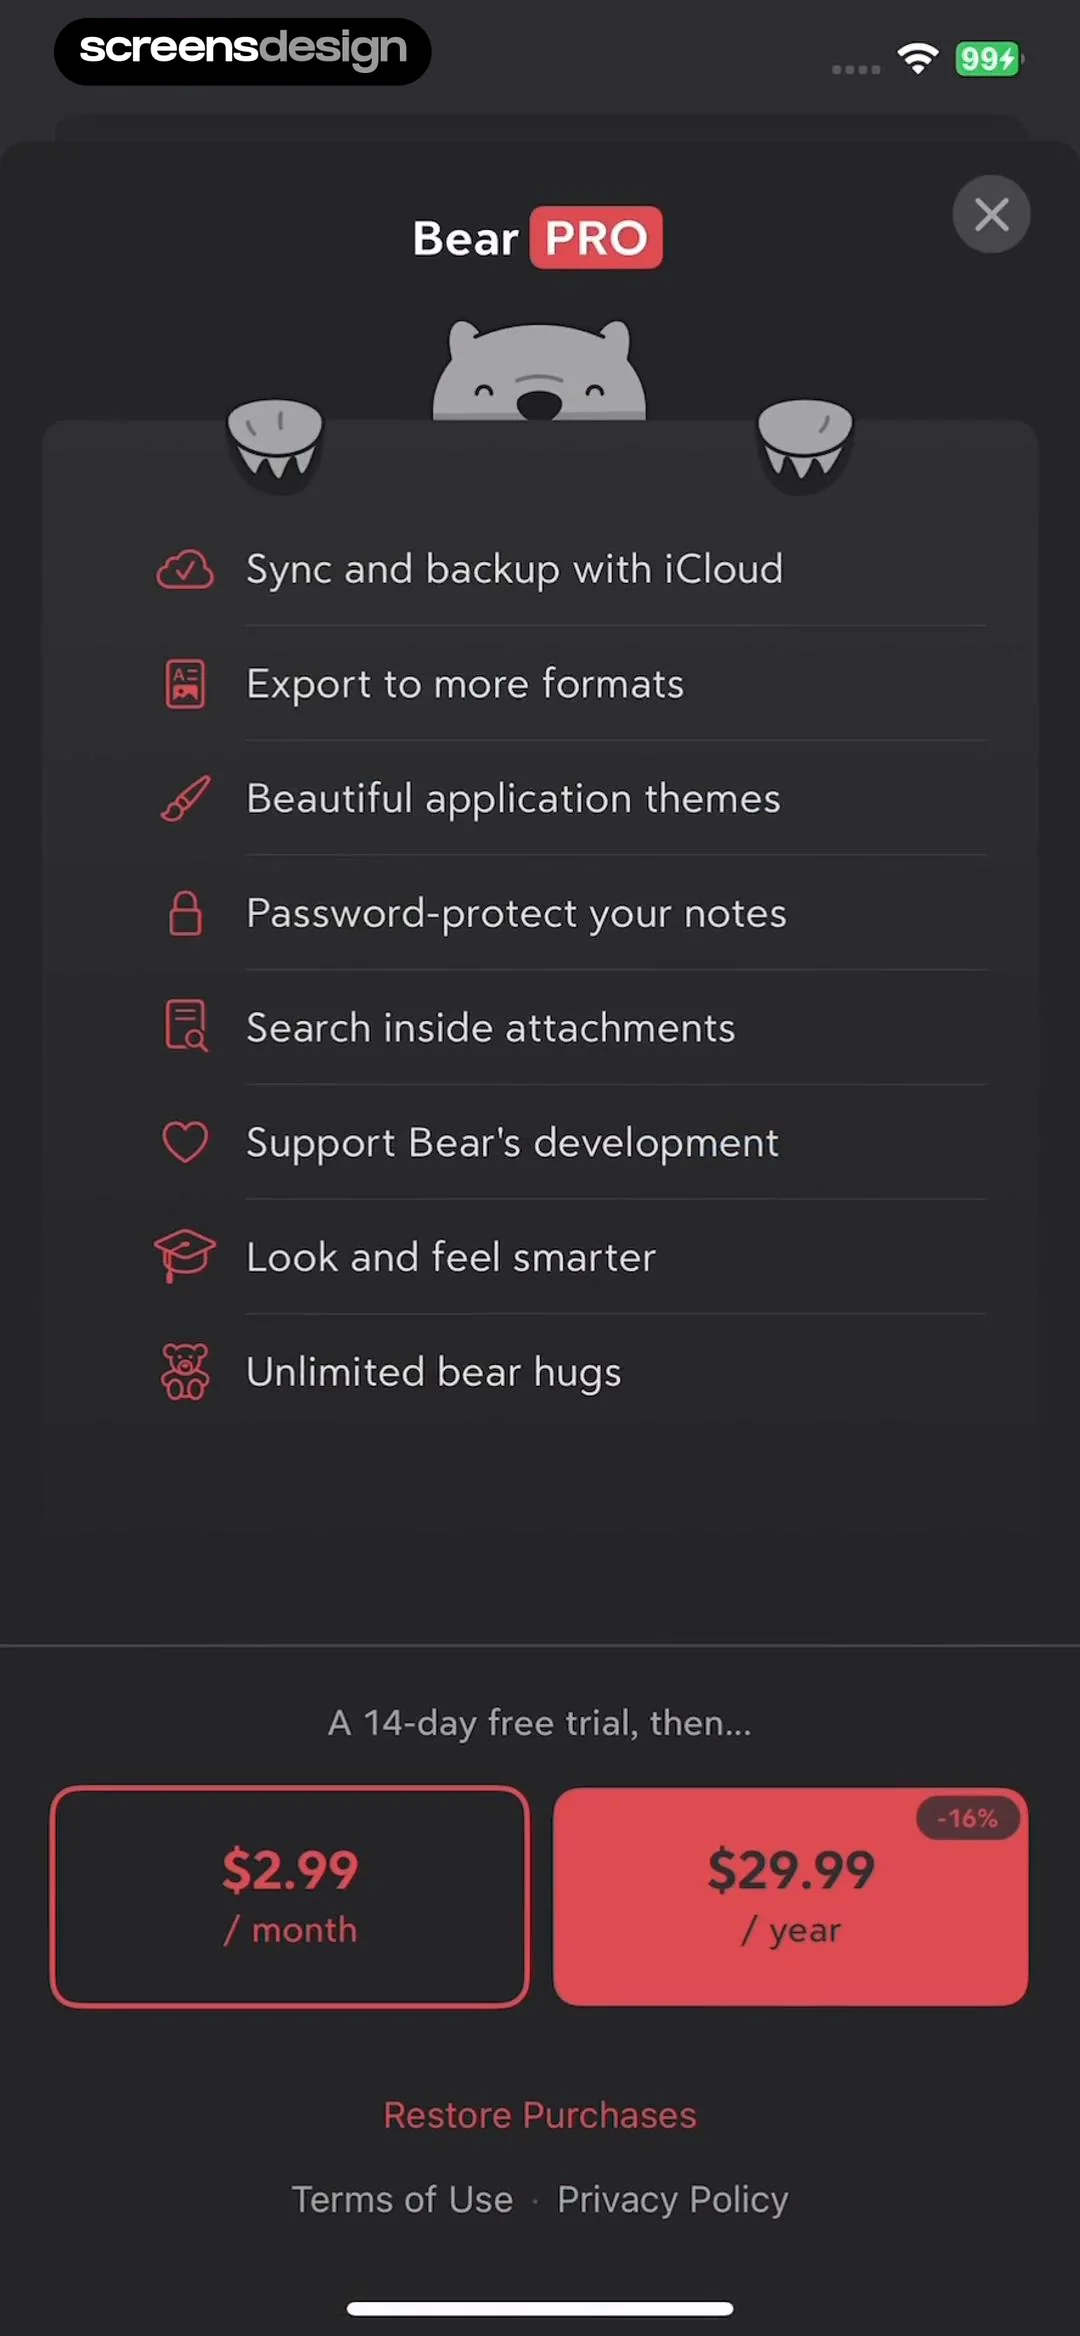
Task: Tap the home indicator bar
Action: tap(540, 2308)
